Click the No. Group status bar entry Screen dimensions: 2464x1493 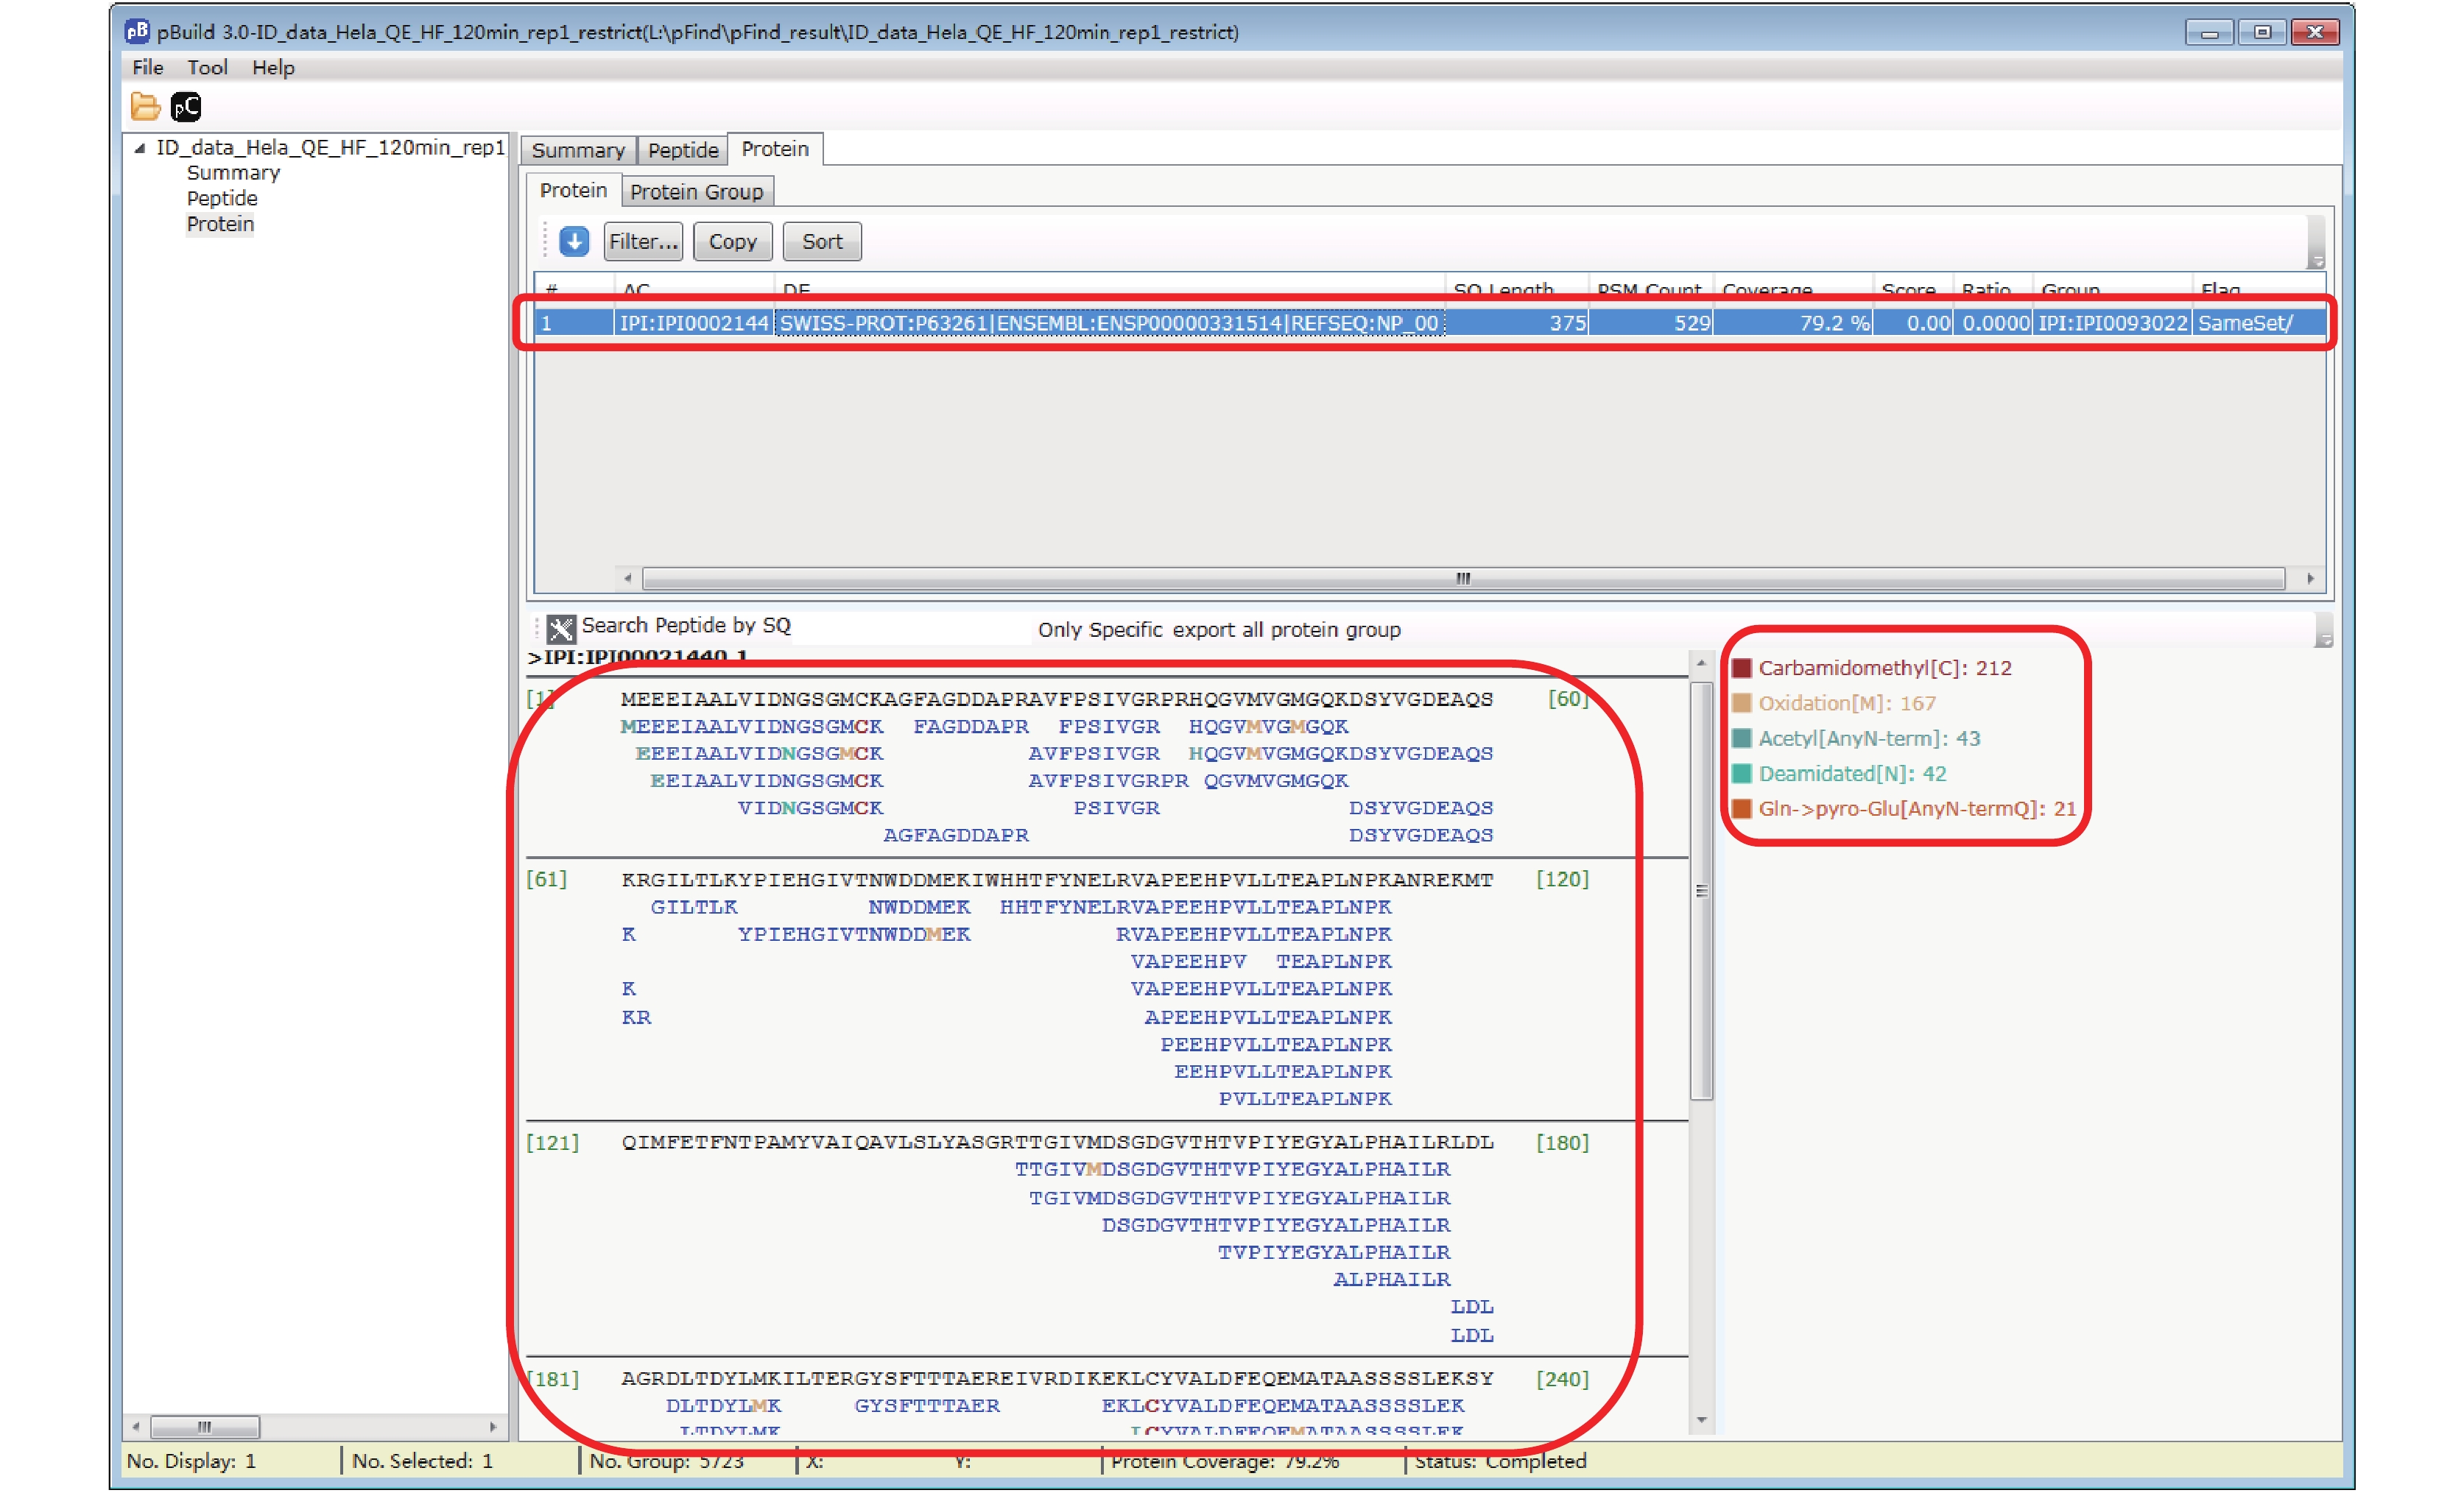(x=666, y=1461)
